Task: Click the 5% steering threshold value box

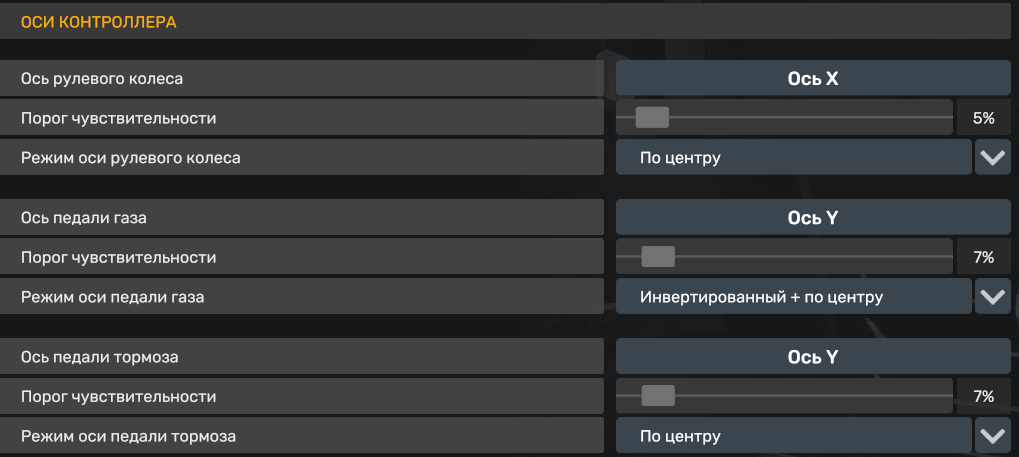Action: point(983,118)
